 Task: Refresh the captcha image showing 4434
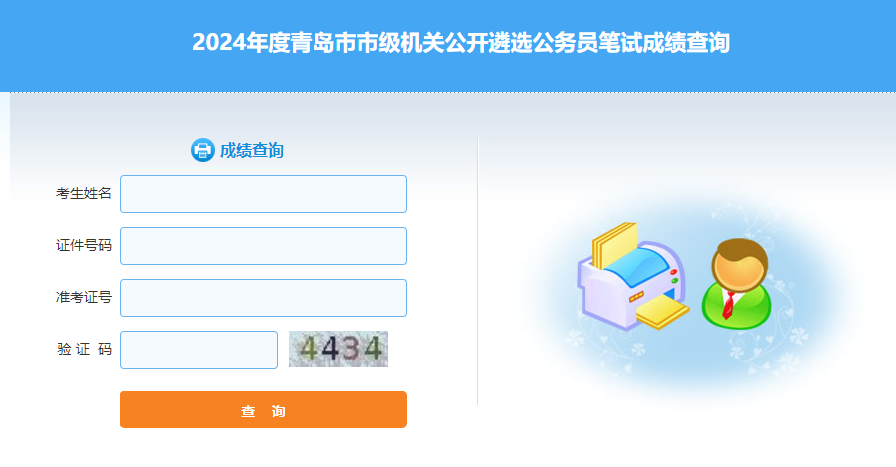coord(338,349)
